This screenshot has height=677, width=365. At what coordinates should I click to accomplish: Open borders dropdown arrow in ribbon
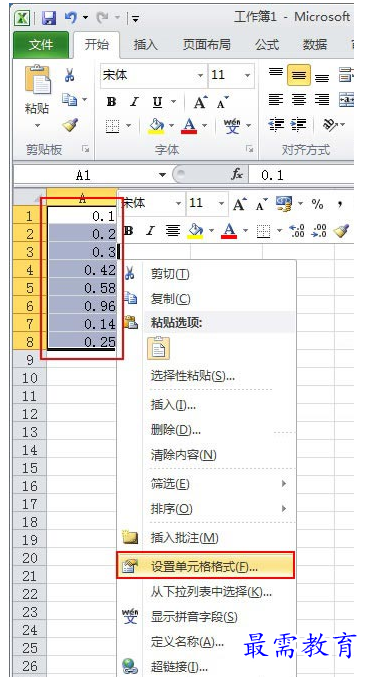[x=128, y=126]
